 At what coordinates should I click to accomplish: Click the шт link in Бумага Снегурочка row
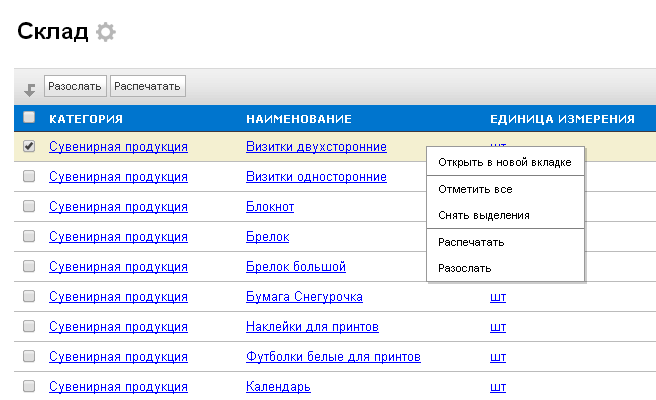[497, 297]
